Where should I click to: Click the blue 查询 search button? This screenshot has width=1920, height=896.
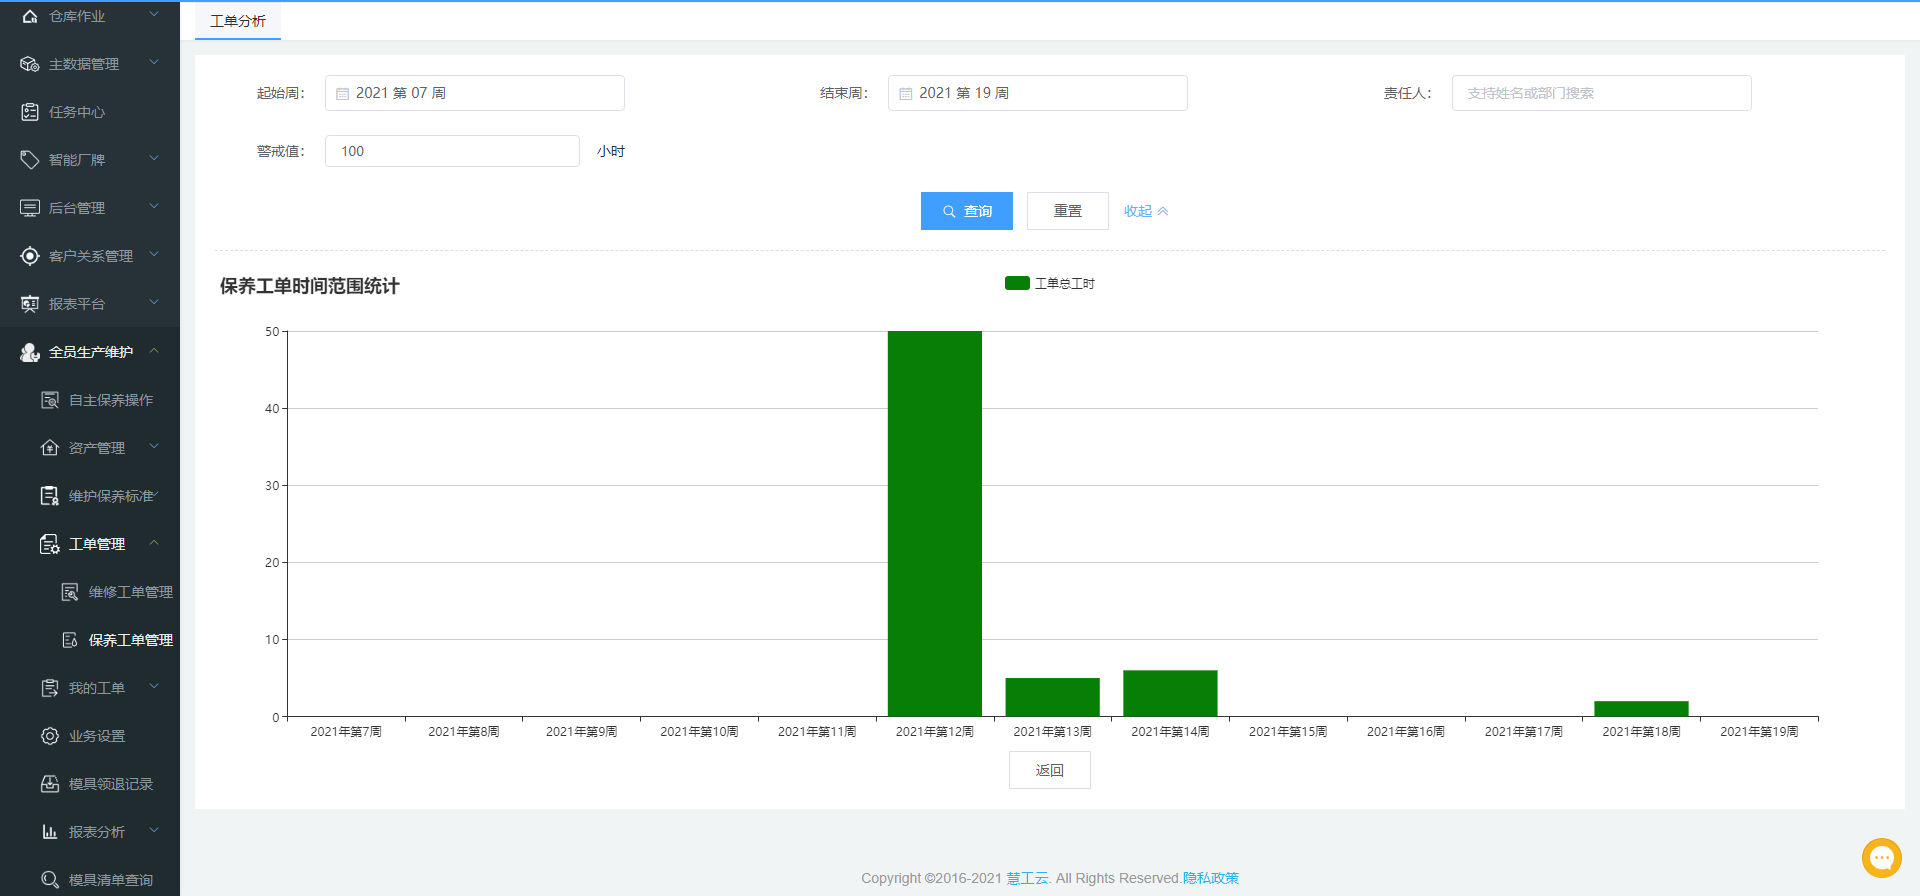point(966,211)
